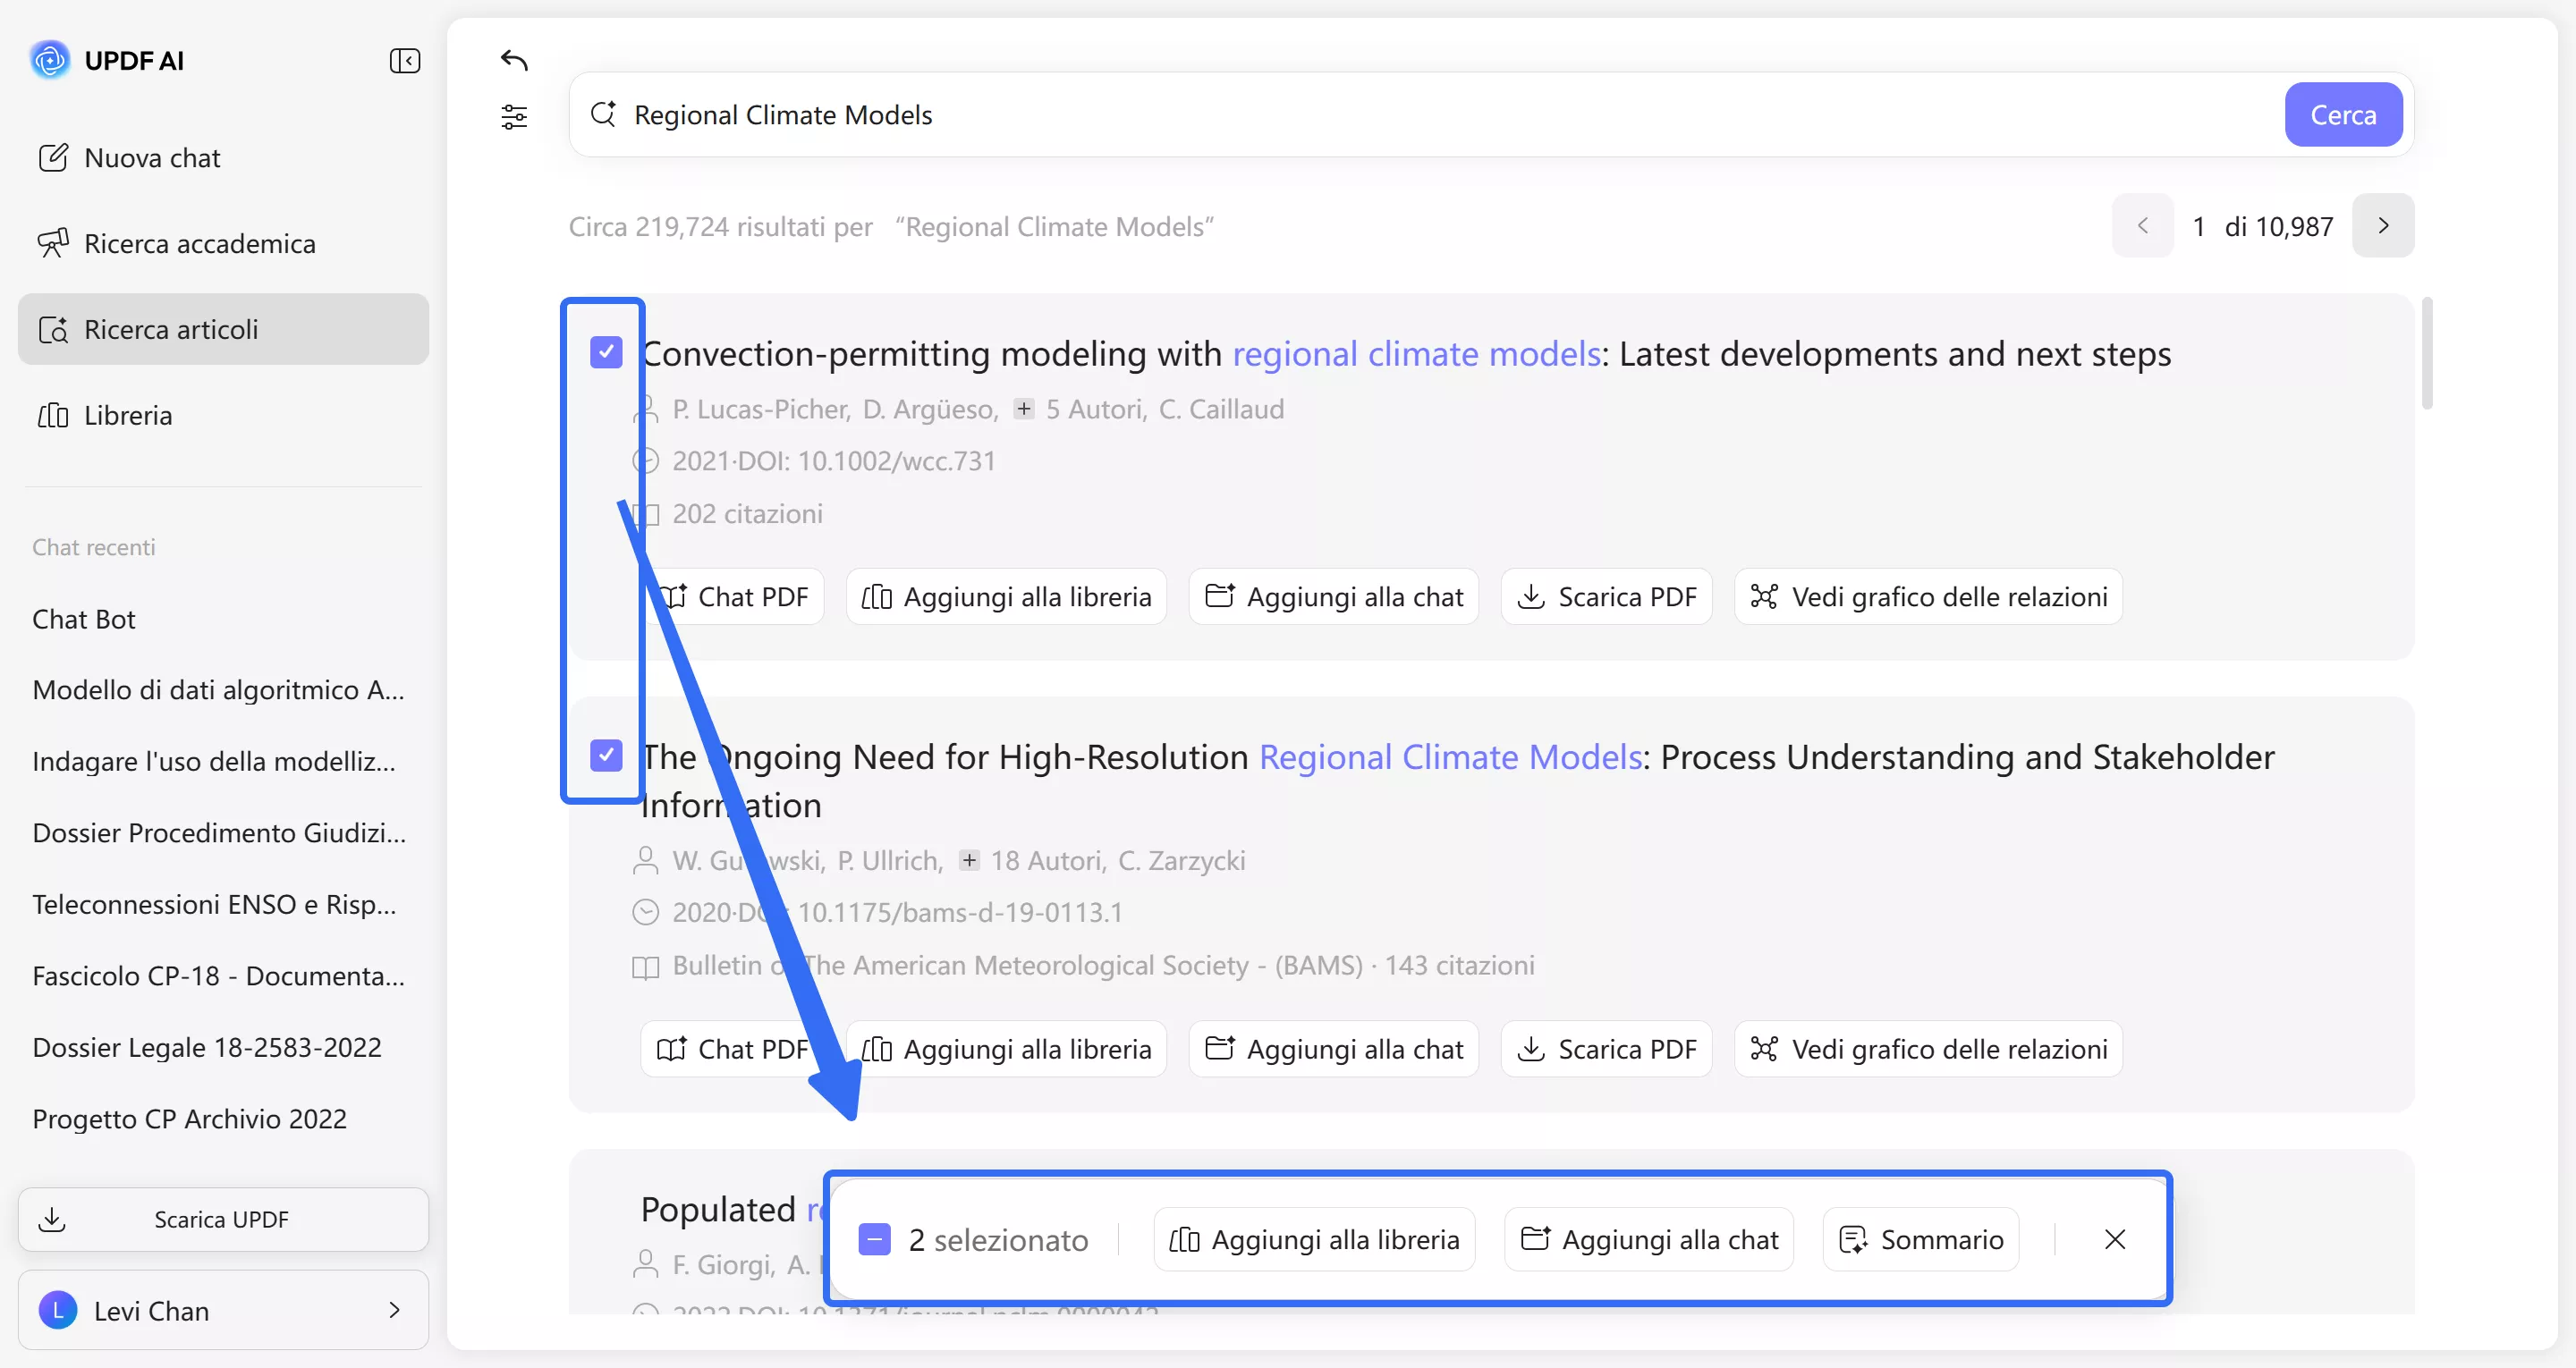Deselect all using the 2 selezionato checkbox
Image resolution: width=2576 pixels, height=1368 pixels.
[874, 1239]
